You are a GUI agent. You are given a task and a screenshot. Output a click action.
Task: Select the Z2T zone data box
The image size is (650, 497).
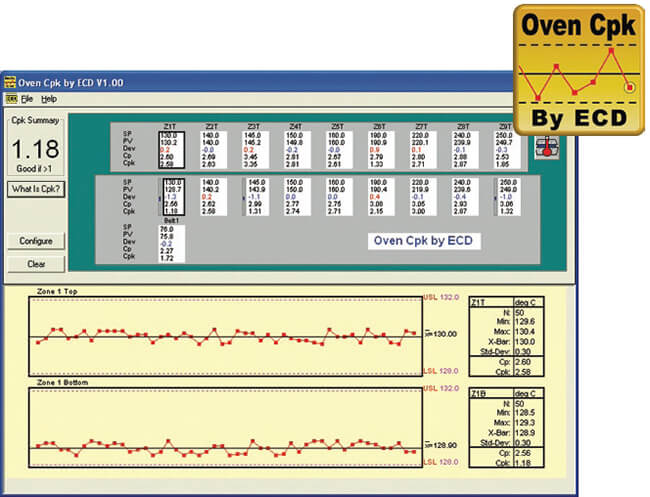tap(213, 150)
